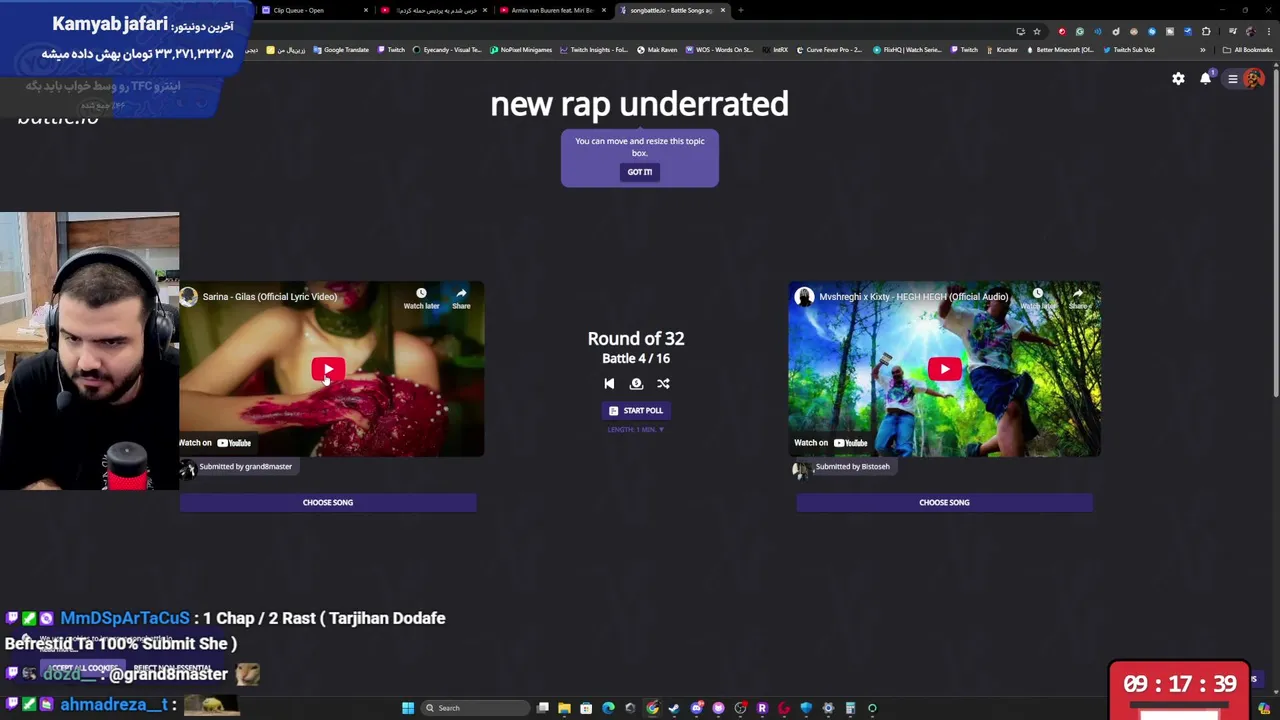Open Calculator on taskbar
This screenshot has height=720, width=1280.
click(x=850, y=708)
